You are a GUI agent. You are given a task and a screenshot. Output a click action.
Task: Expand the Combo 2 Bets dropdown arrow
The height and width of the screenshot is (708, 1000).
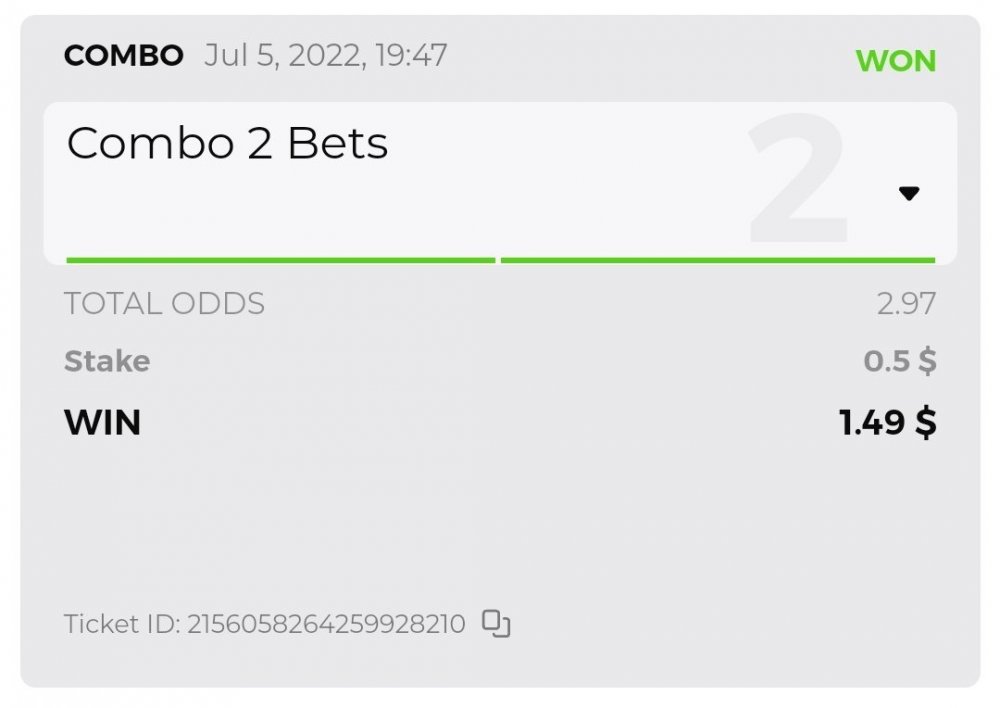coord(908,194)
